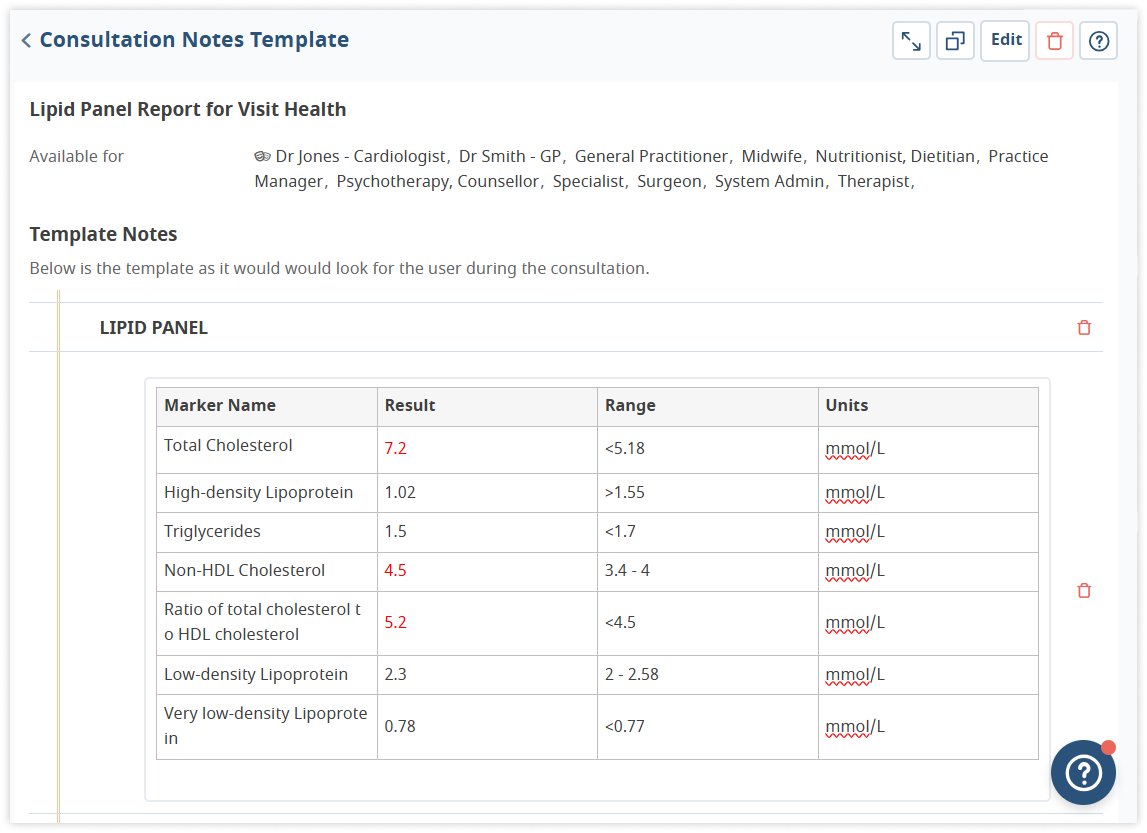Click the <0.77 range value
This screenshot has height=833, width=1147.
(625, 726)
